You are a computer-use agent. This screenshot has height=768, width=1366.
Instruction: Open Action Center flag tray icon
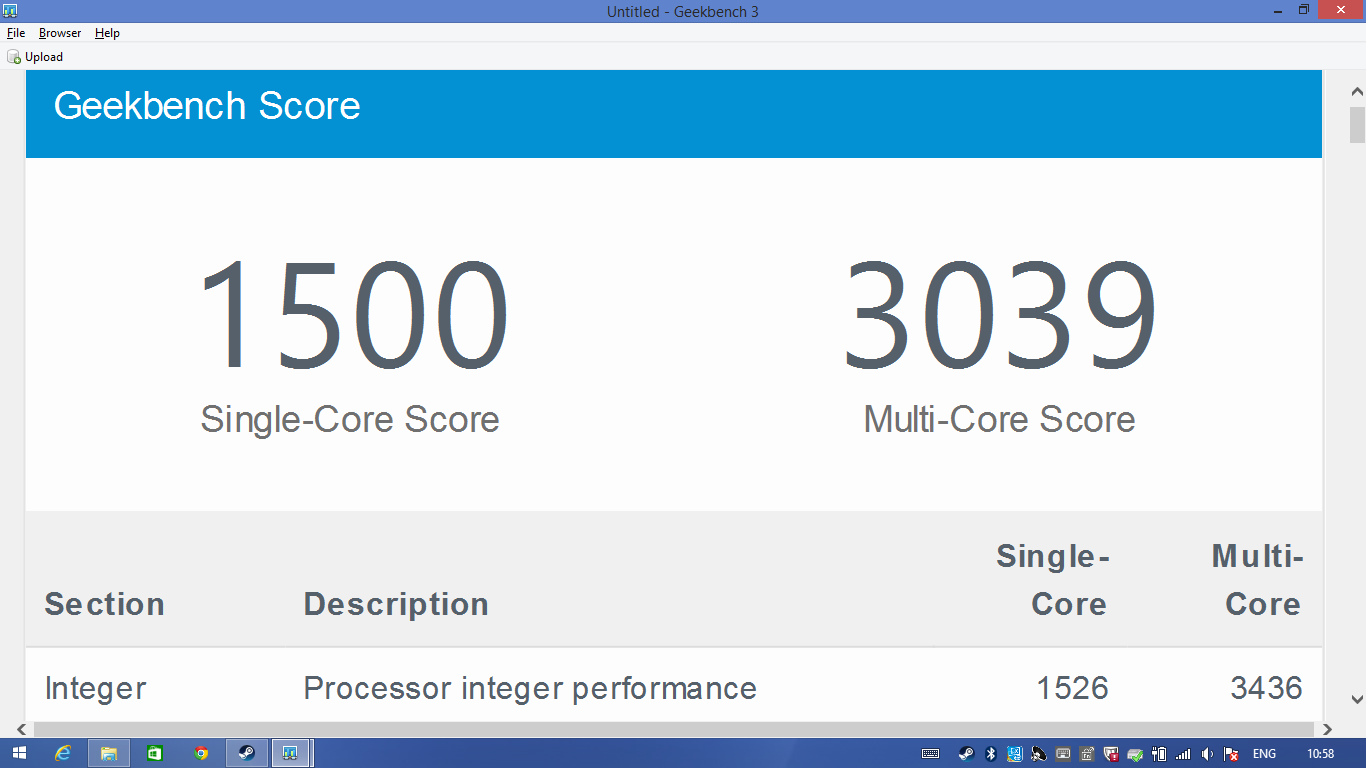pos(1231,754)
